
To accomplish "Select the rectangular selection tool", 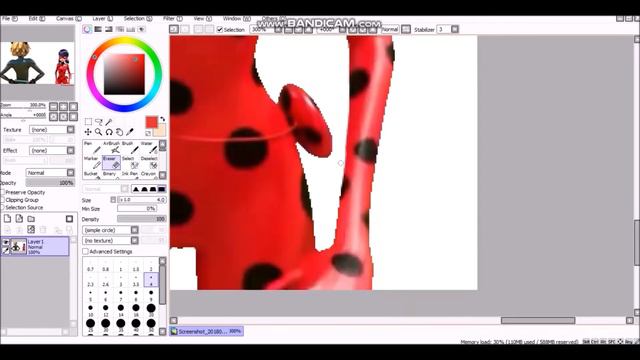I will click(88, 122).
